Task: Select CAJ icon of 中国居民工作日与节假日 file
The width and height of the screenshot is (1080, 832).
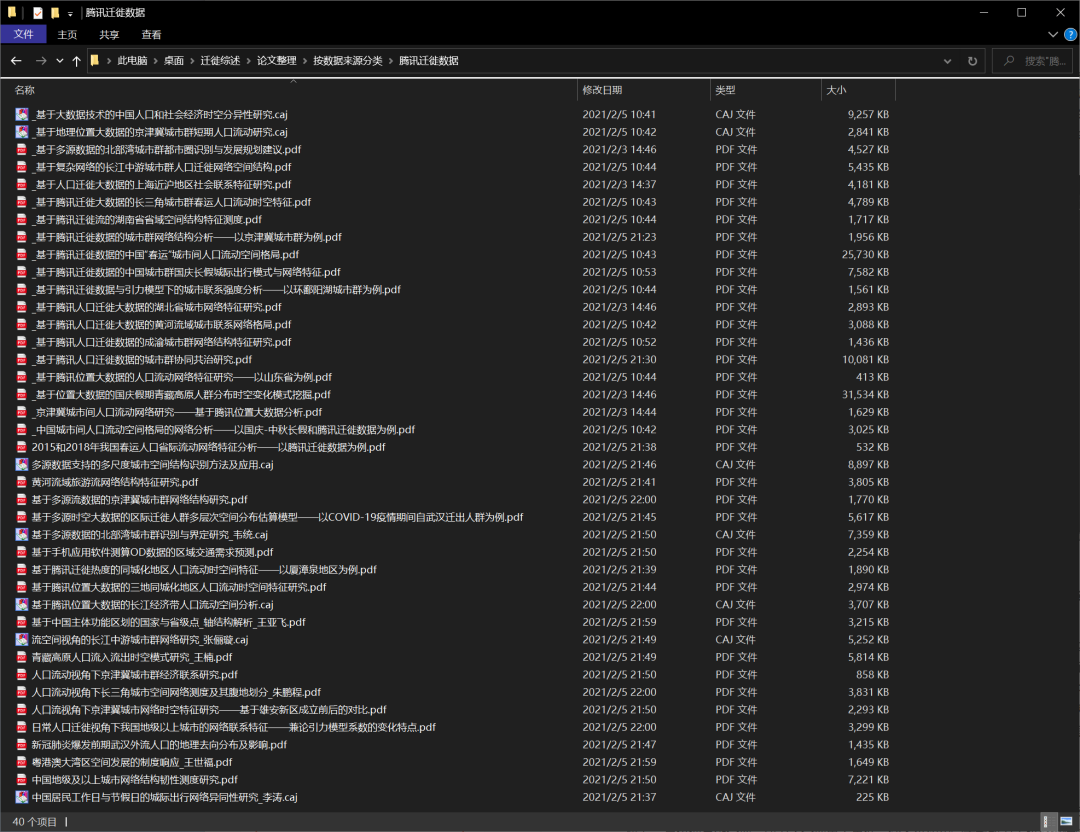Action: click(22, 797)
